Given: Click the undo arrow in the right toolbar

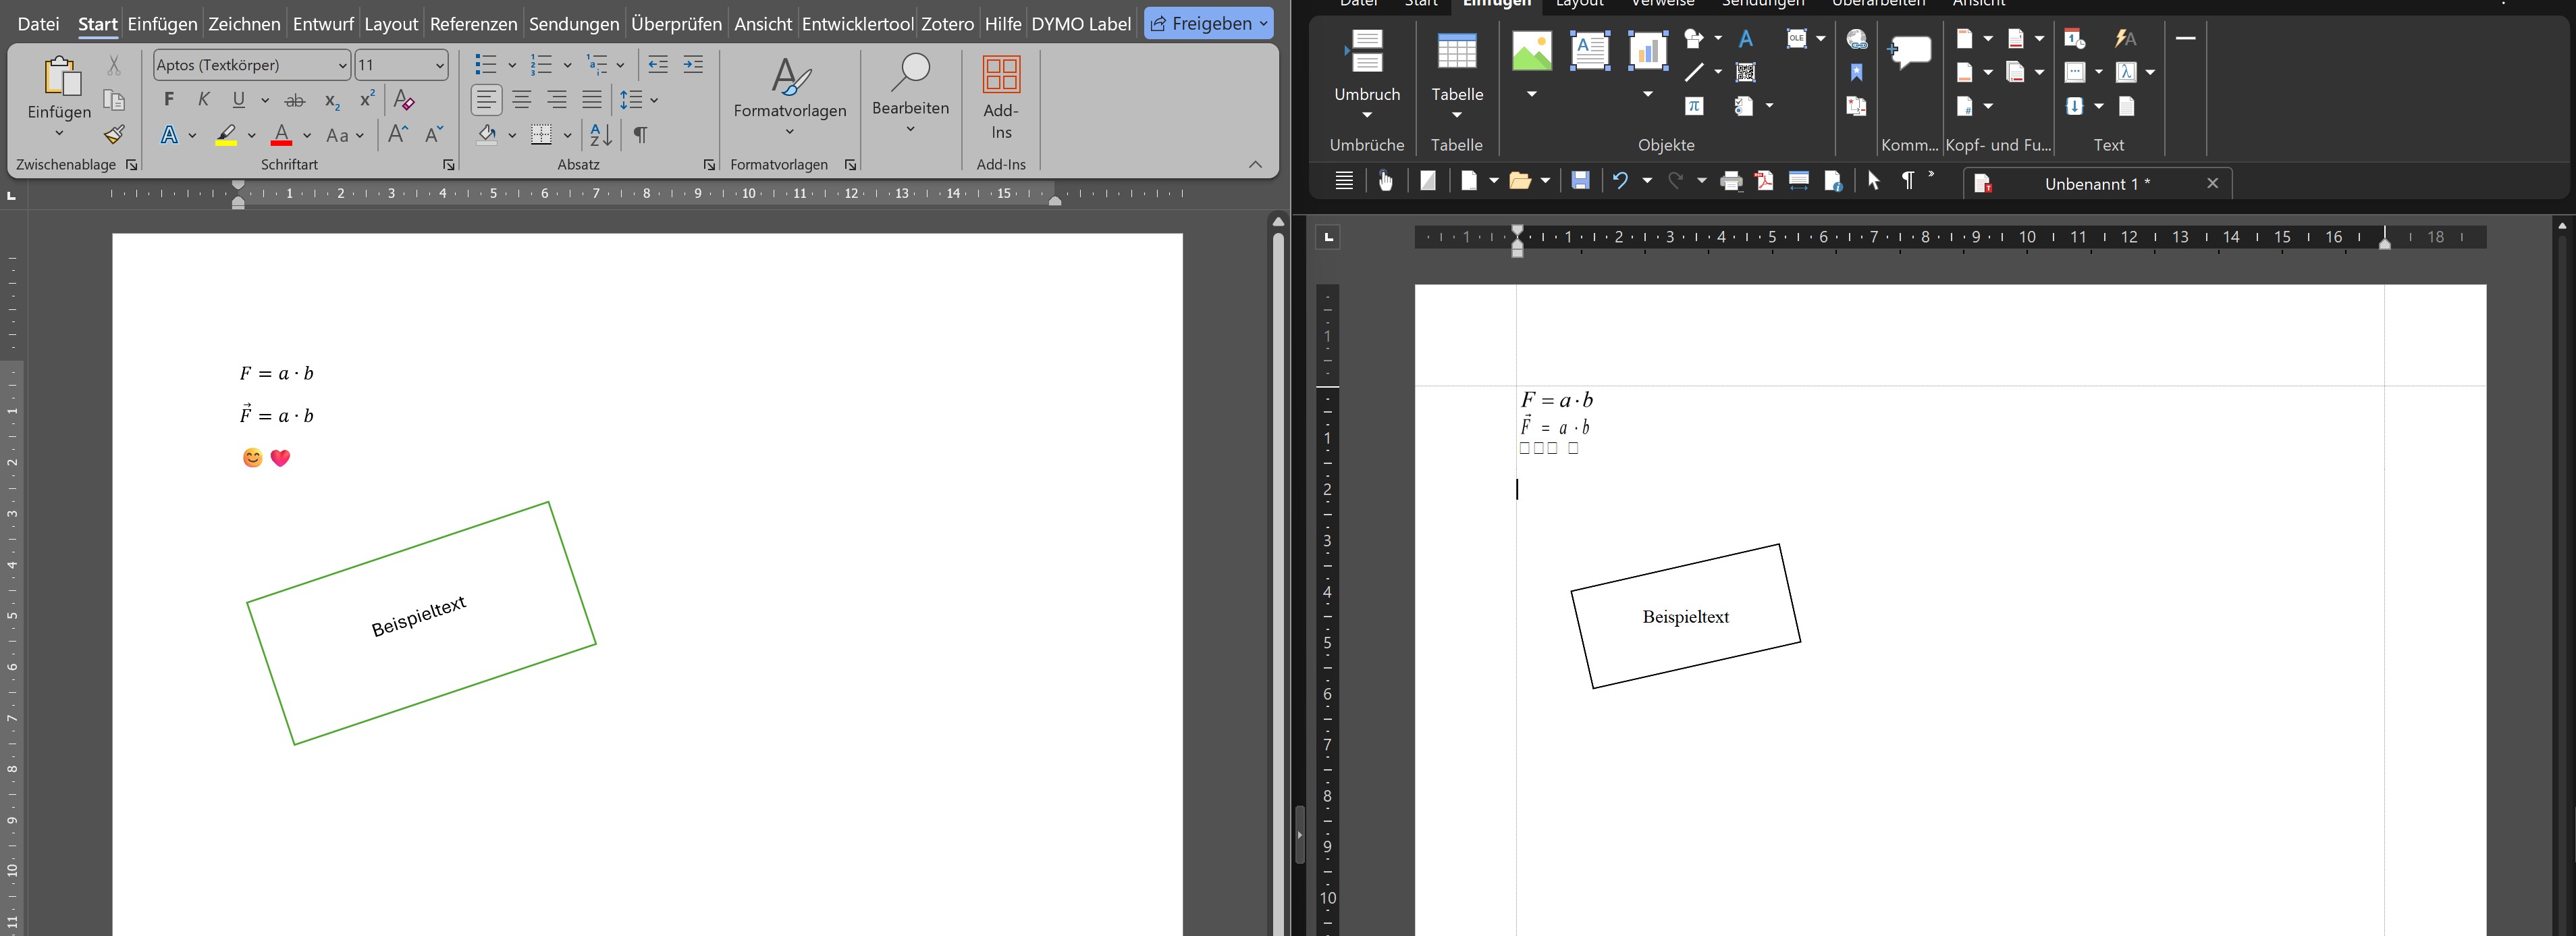Looking at the screenshot, I should [1620, 181].
